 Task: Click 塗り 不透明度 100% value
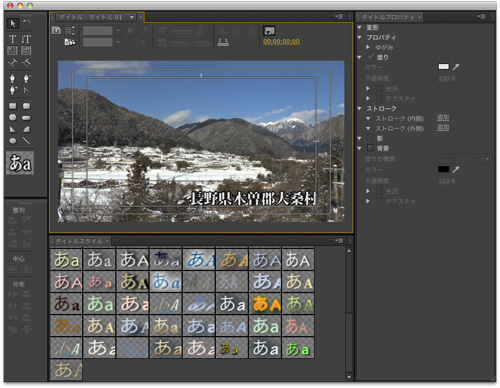(x=447, y=79)
